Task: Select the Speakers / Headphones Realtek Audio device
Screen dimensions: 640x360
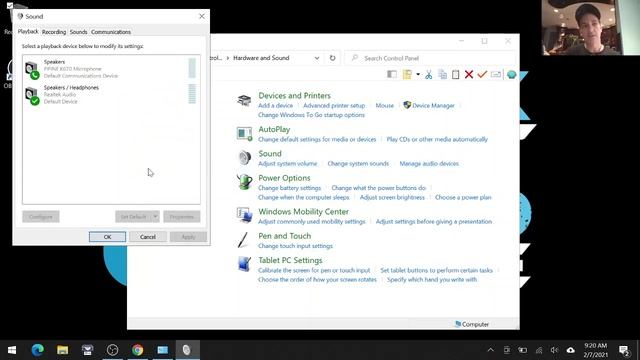Action: pyautogui.click(x=111, y=94)
